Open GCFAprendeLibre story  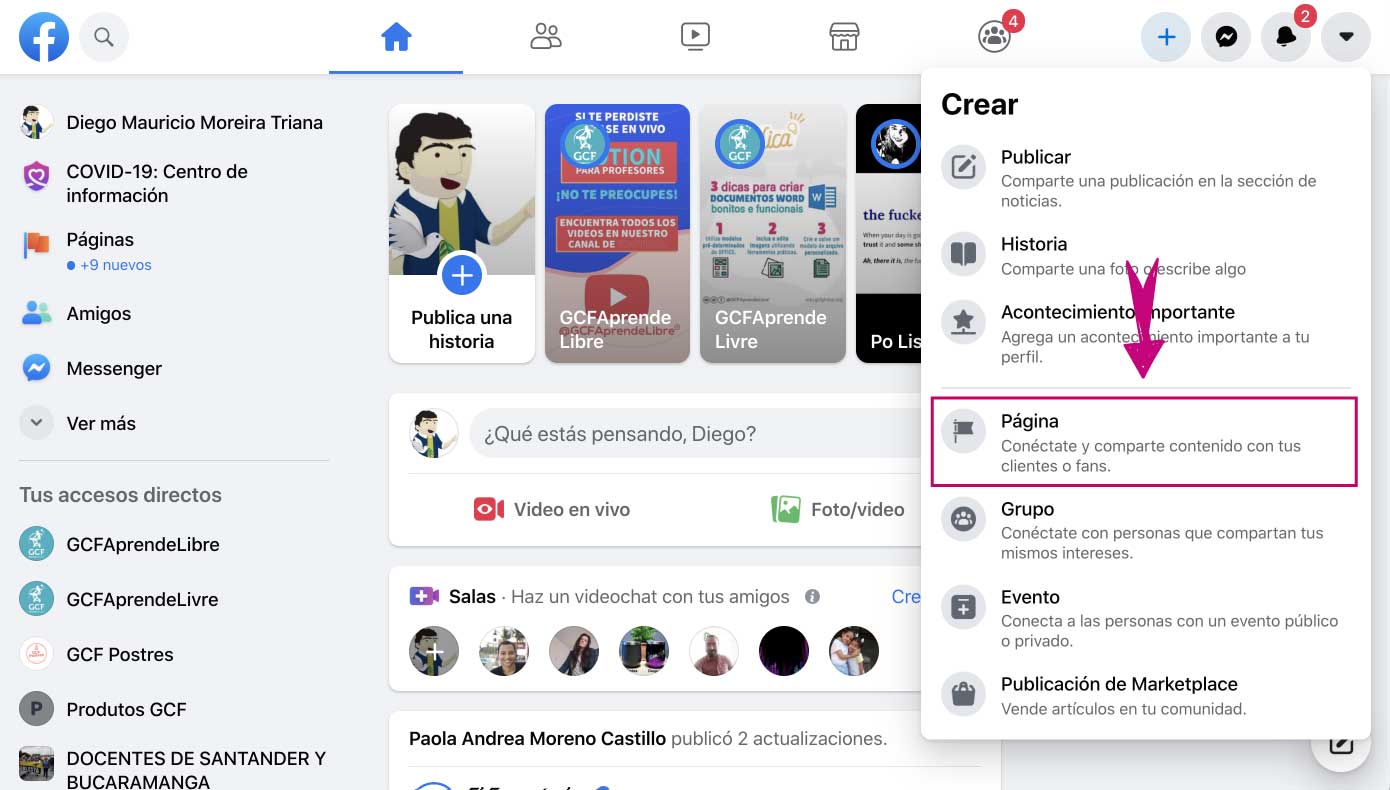point(617,233)
